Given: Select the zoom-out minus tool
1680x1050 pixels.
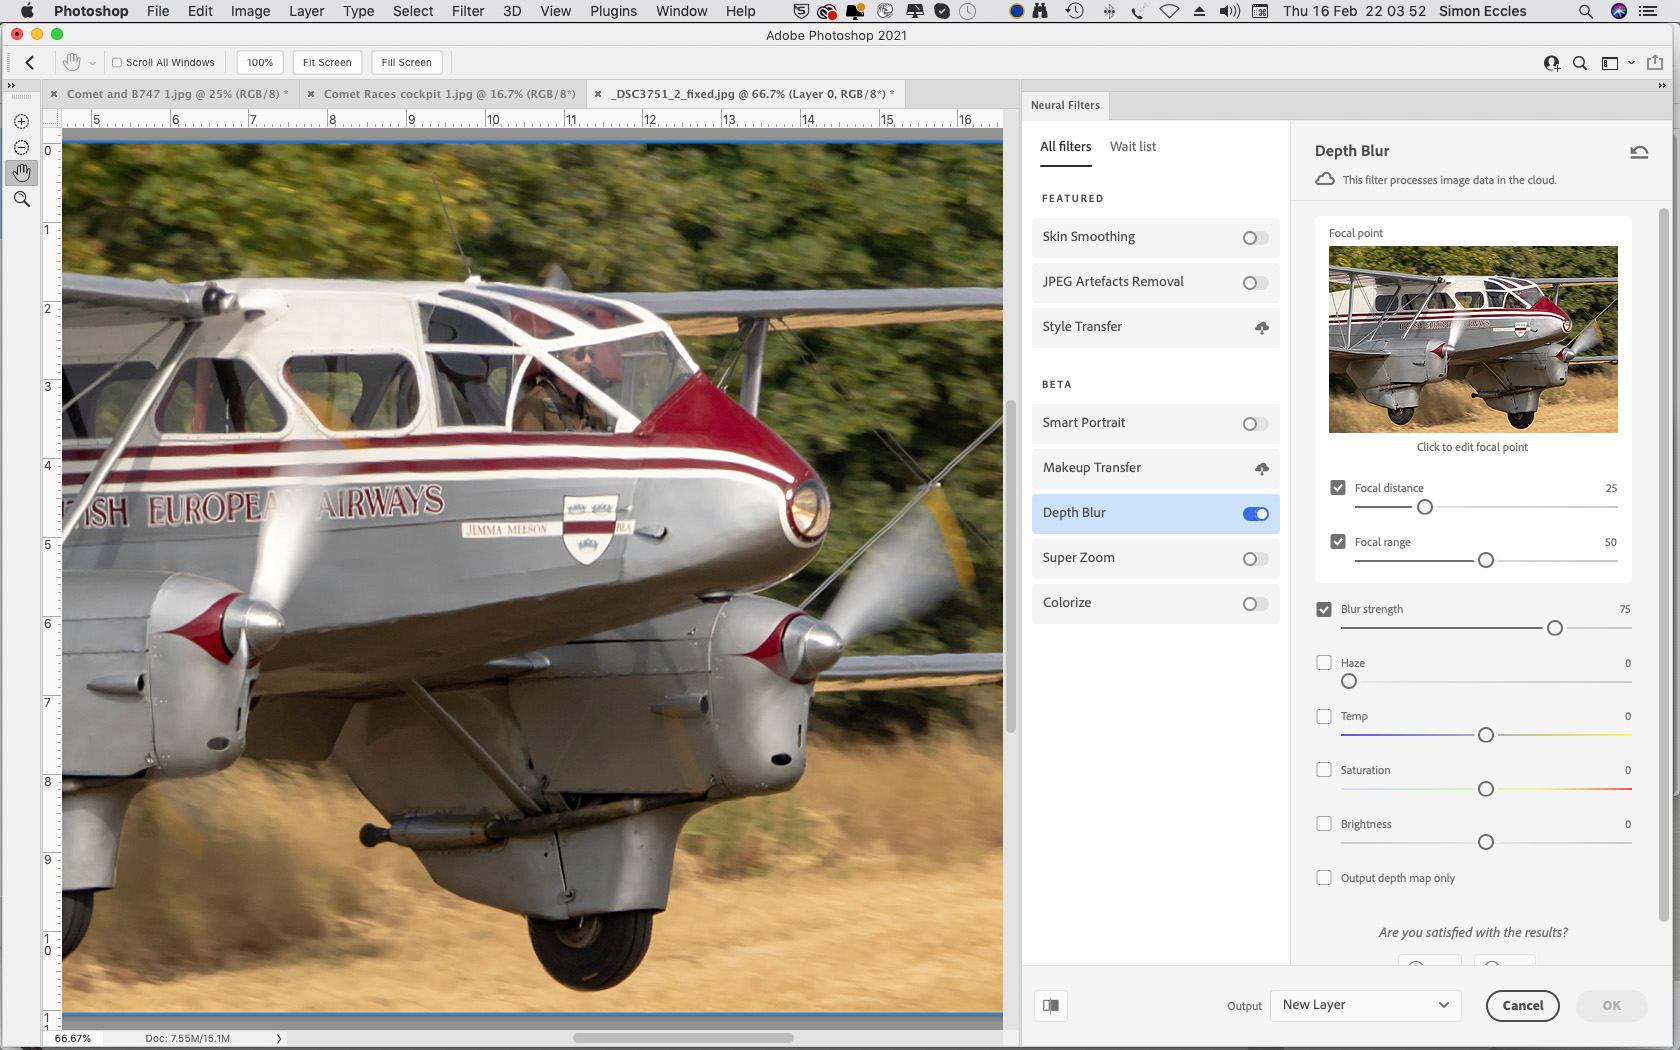Looking at the screenshot, I should (x=21, y=147).
